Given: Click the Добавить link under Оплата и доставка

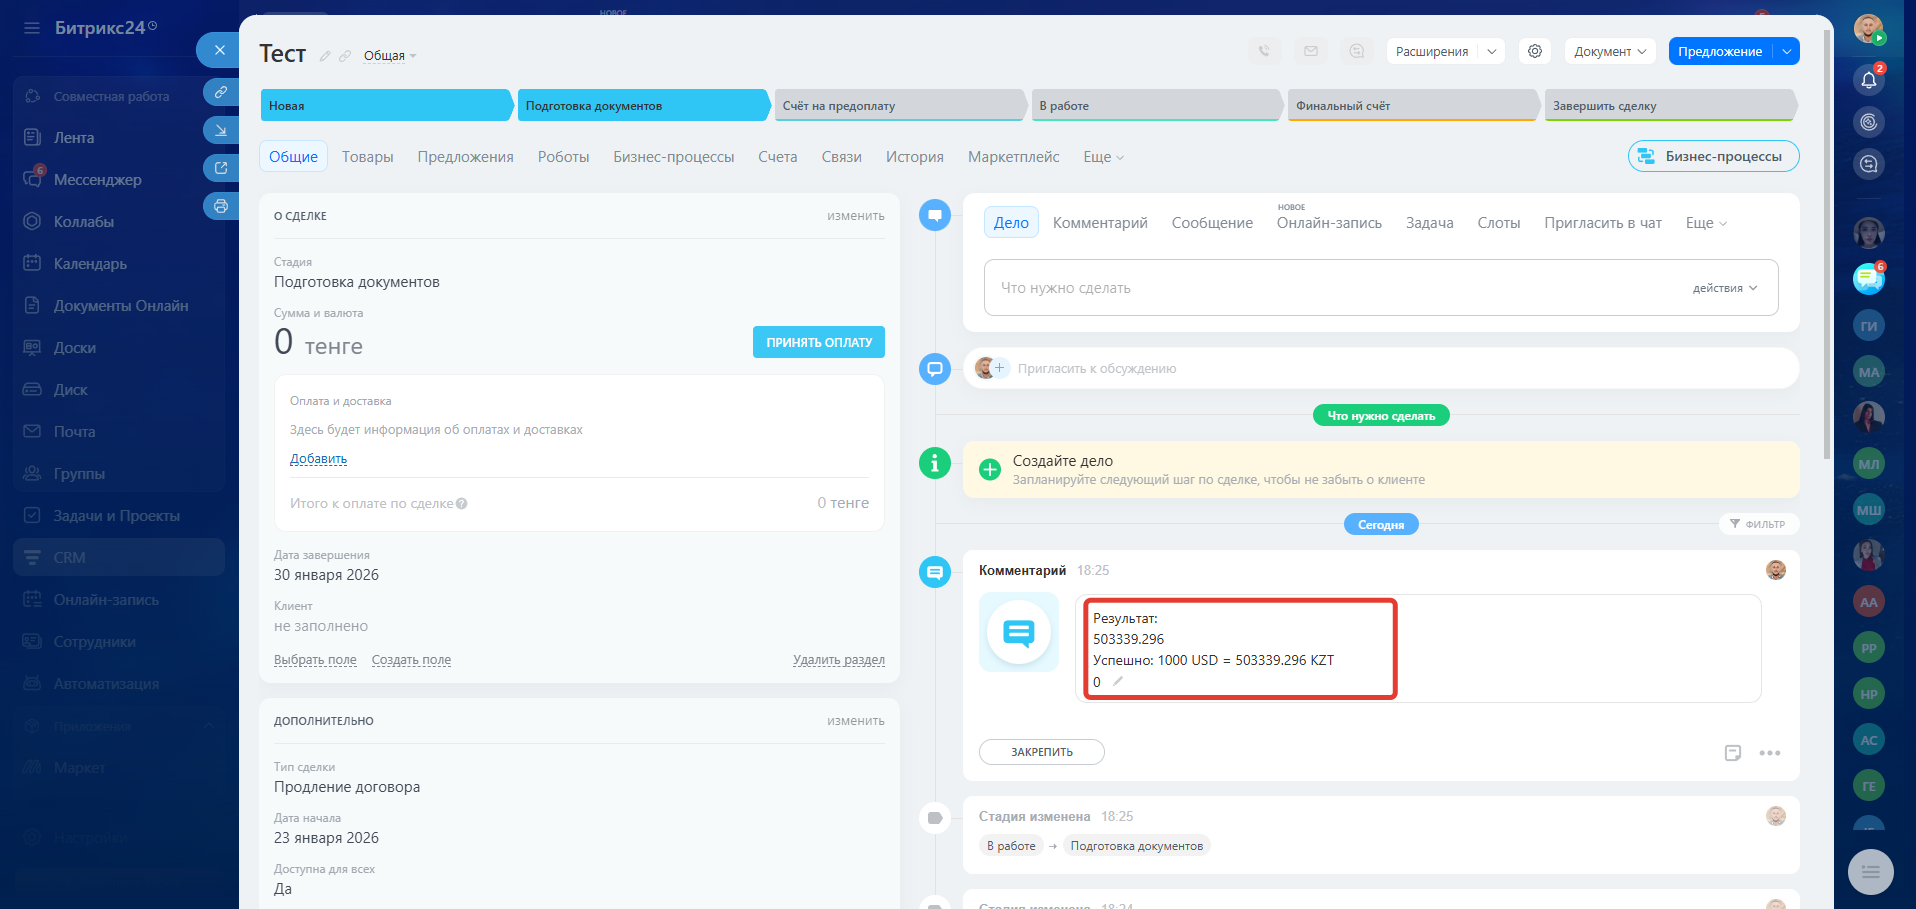Looking at the screenshot, I should tap(318, 459).
